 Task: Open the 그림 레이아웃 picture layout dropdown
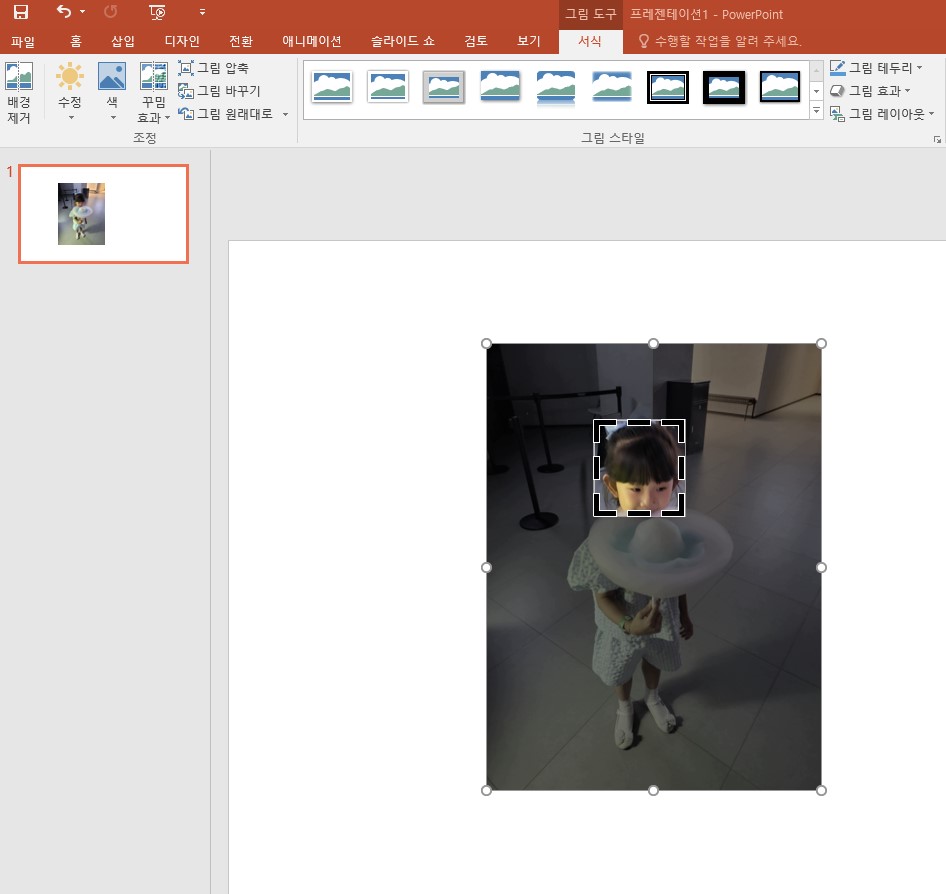(882, 113)
